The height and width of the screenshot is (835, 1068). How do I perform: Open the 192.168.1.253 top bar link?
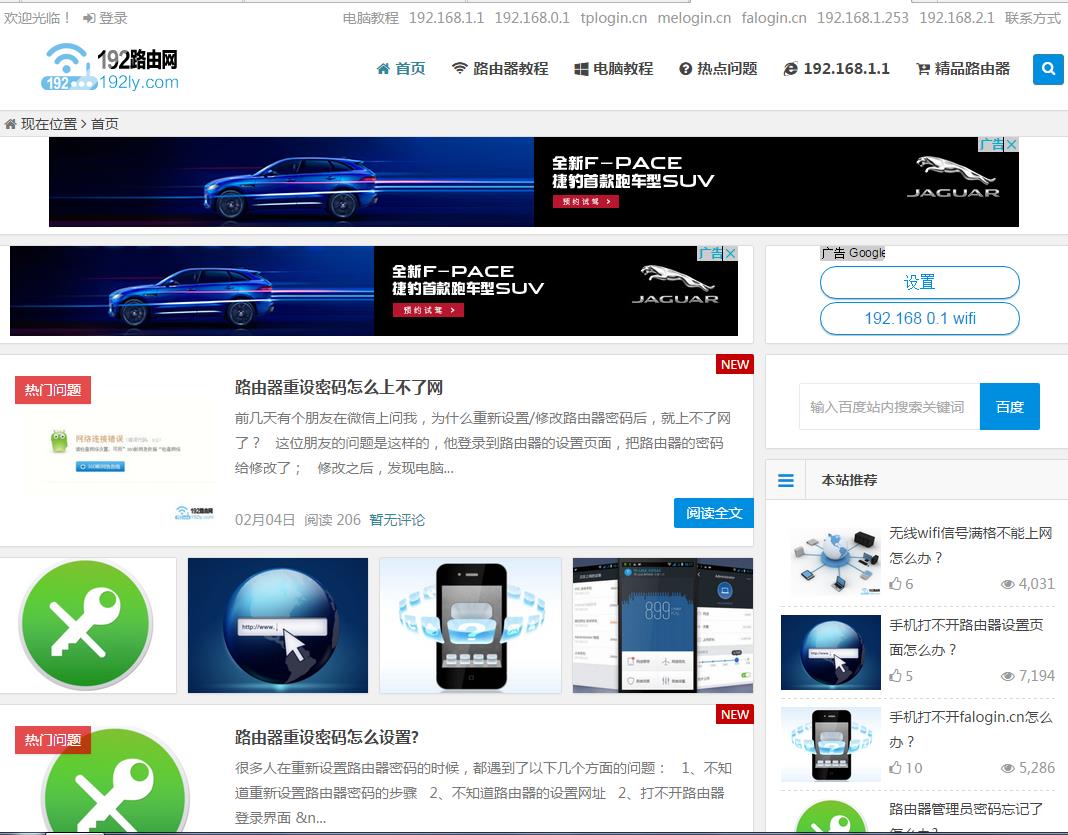pyautogui.click(x=863, y=18)
